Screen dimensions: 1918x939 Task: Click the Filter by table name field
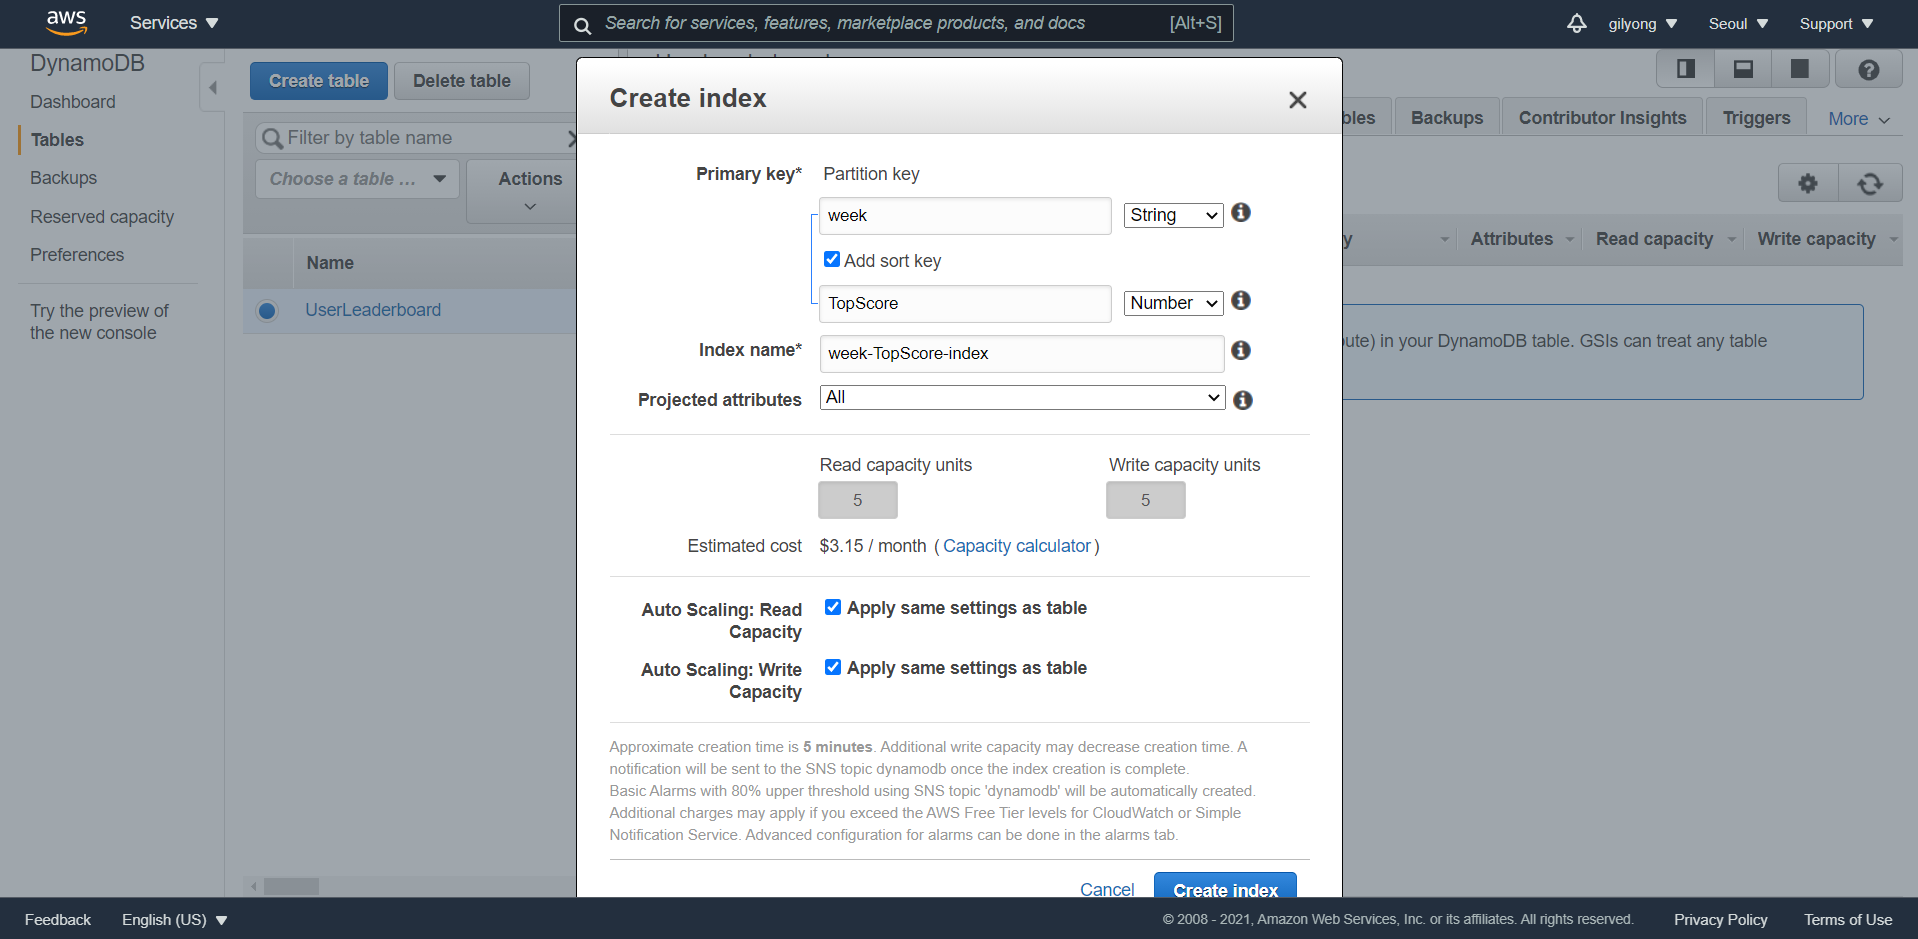point(417,138)
